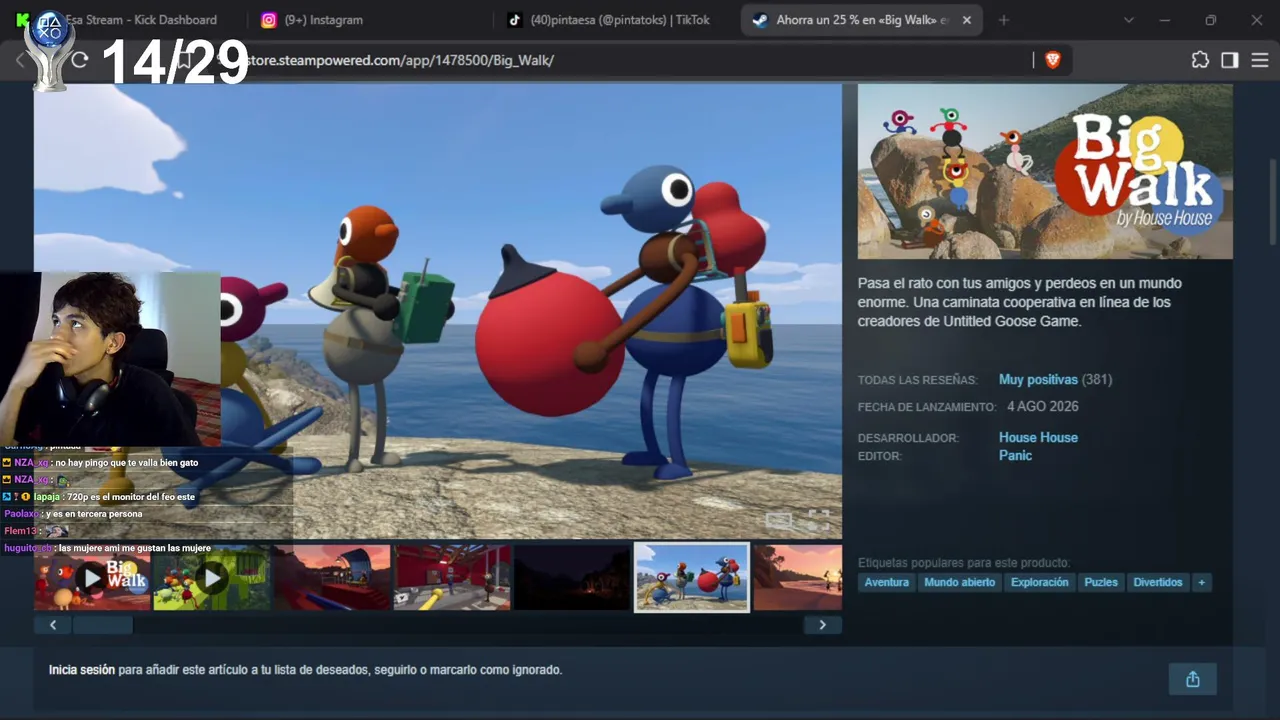Screen dimensions: 1280x720
Task: Click the game description paragraph text
Action: (1020, 302)
